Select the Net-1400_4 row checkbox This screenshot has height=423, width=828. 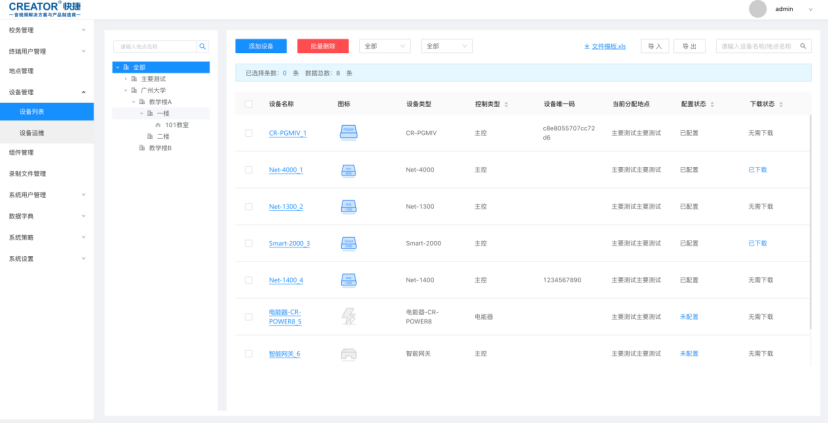pyautogui.click(x=249, y=280)
